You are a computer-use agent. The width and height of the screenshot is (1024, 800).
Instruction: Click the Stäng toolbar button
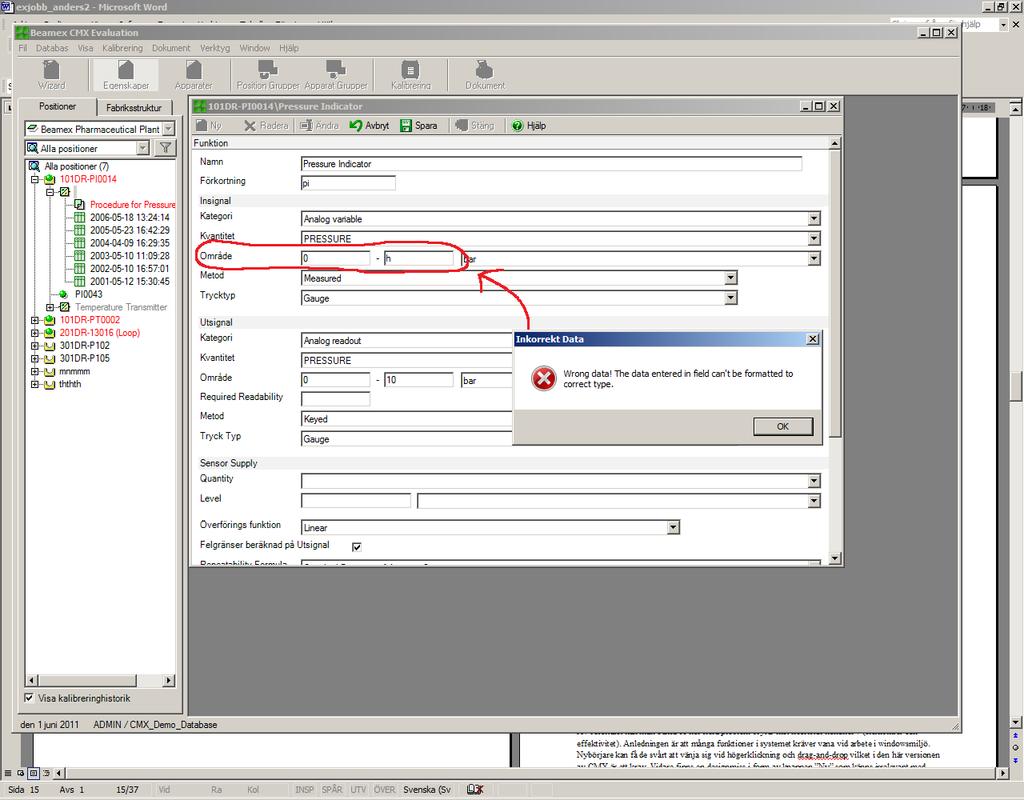[x=475, y=125]
